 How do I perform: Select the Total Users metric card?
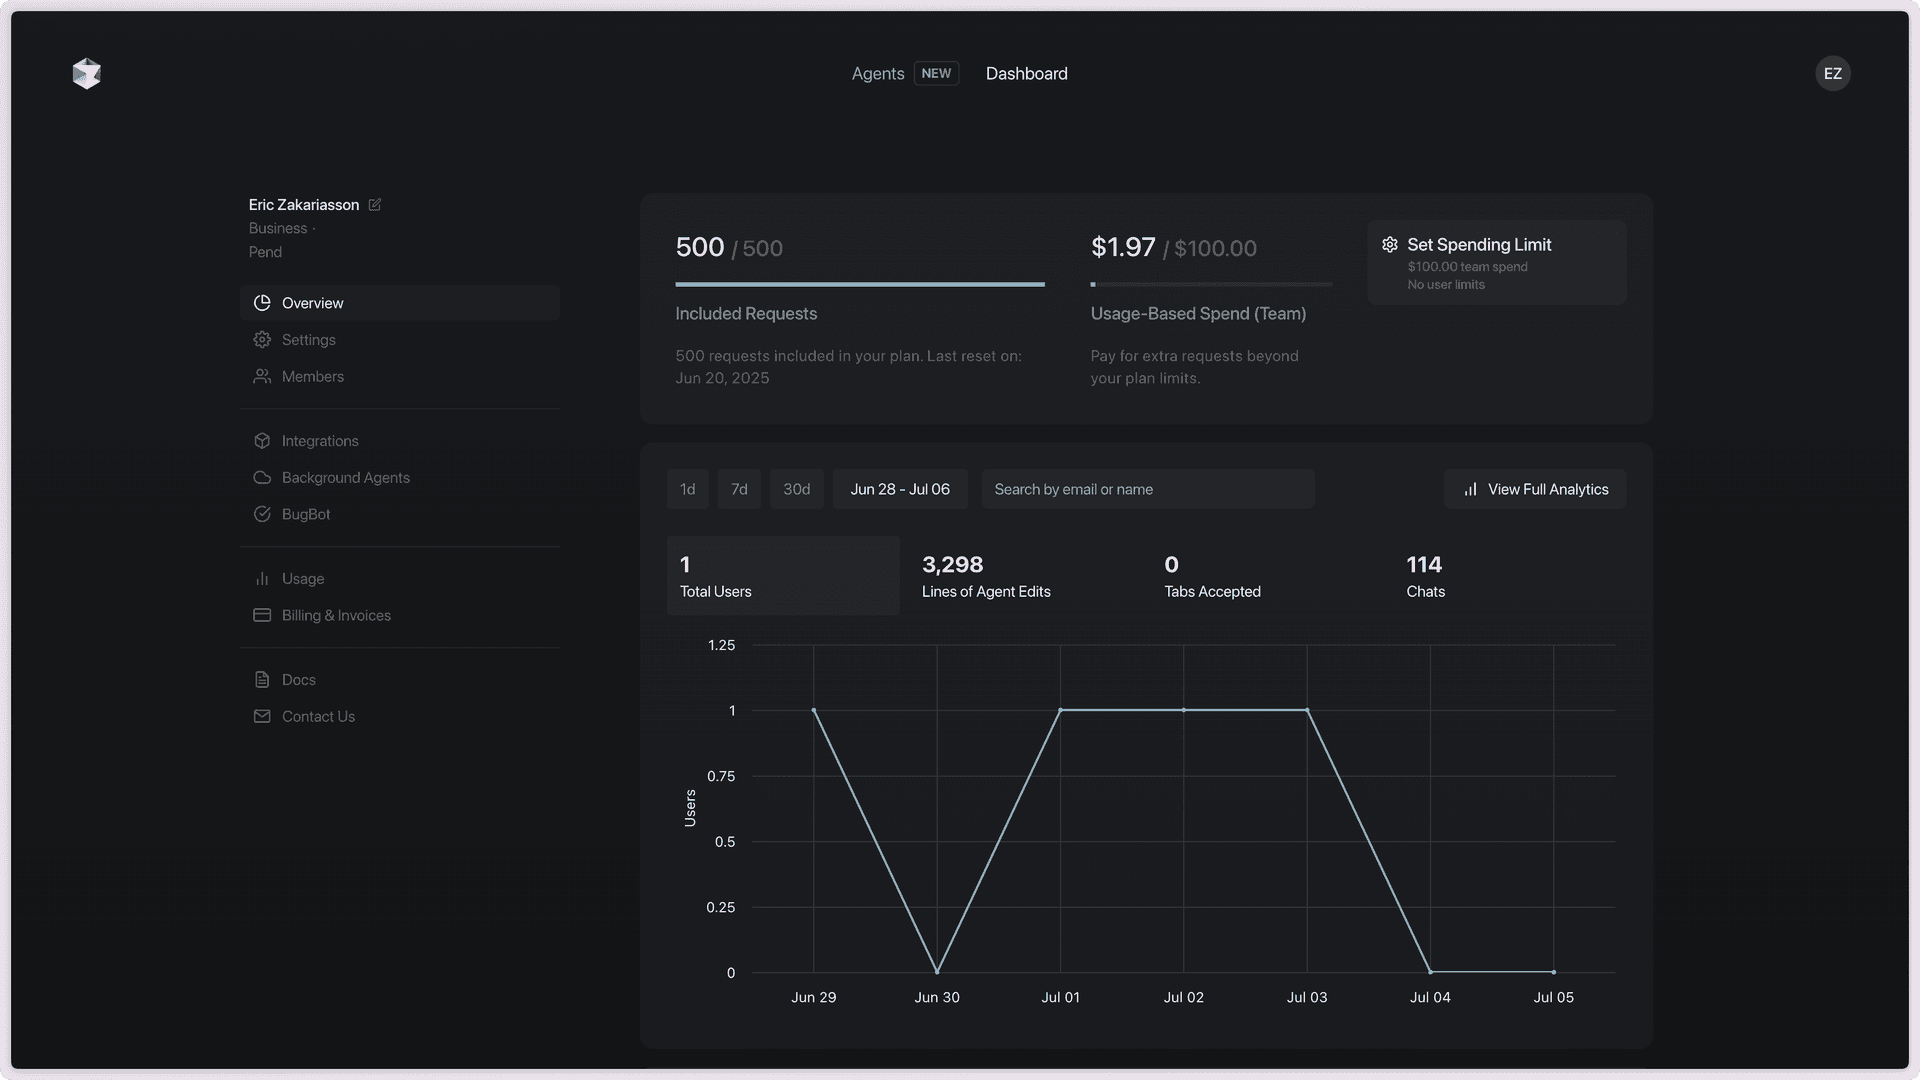782,575
